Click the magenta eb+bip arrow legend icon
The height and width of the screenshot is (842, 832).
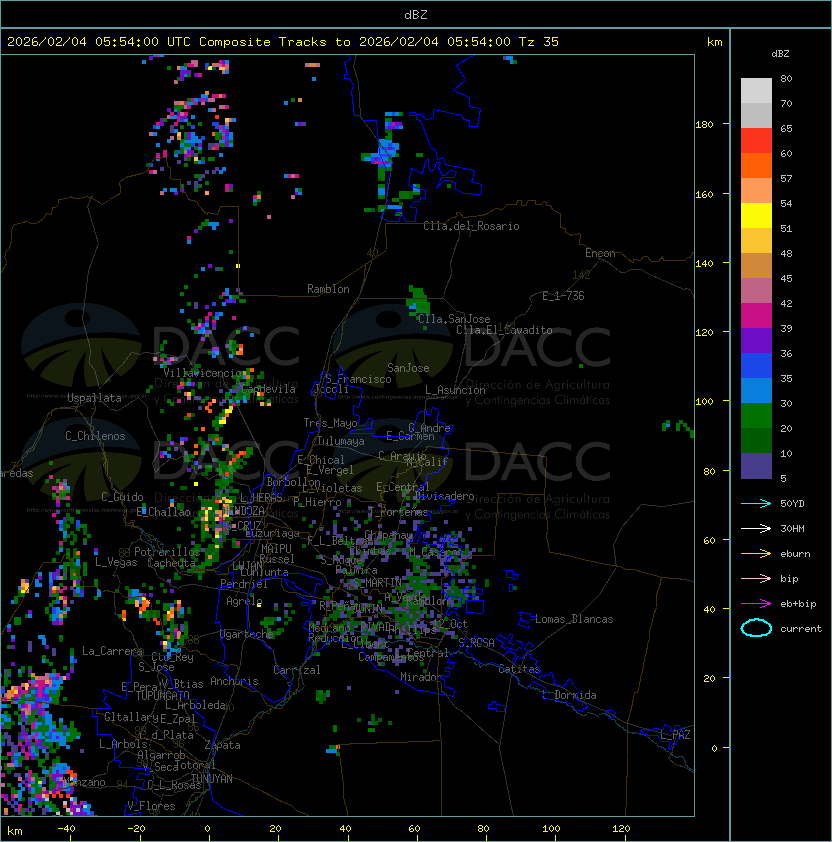point(756,604)
